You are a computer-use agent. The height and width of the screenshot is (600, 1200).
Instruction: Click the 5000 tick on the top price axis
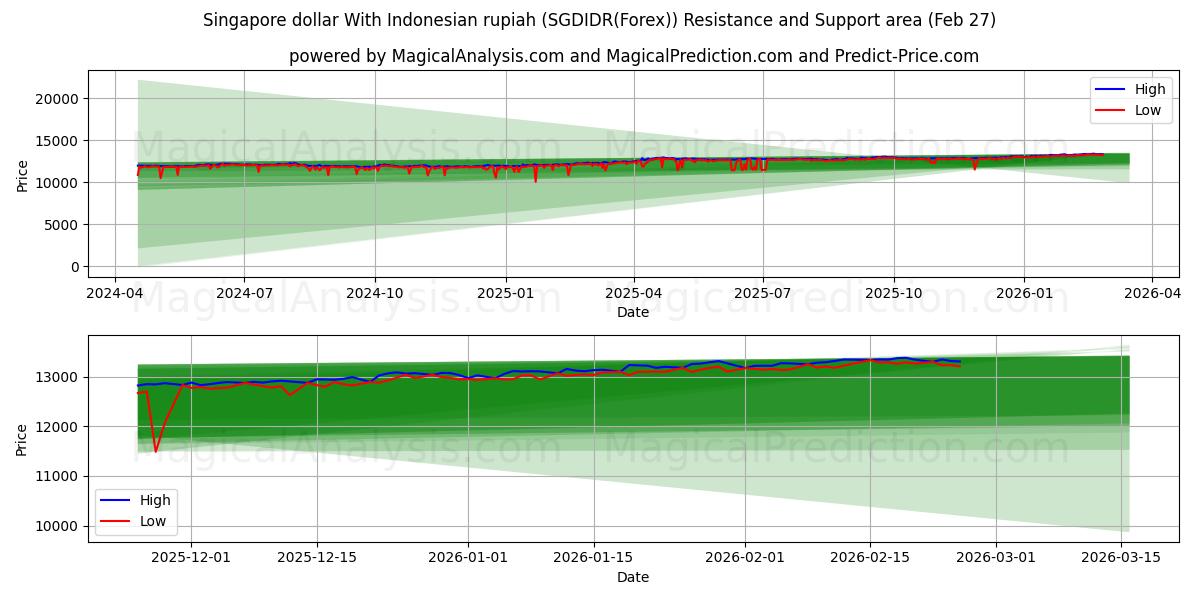63,225
